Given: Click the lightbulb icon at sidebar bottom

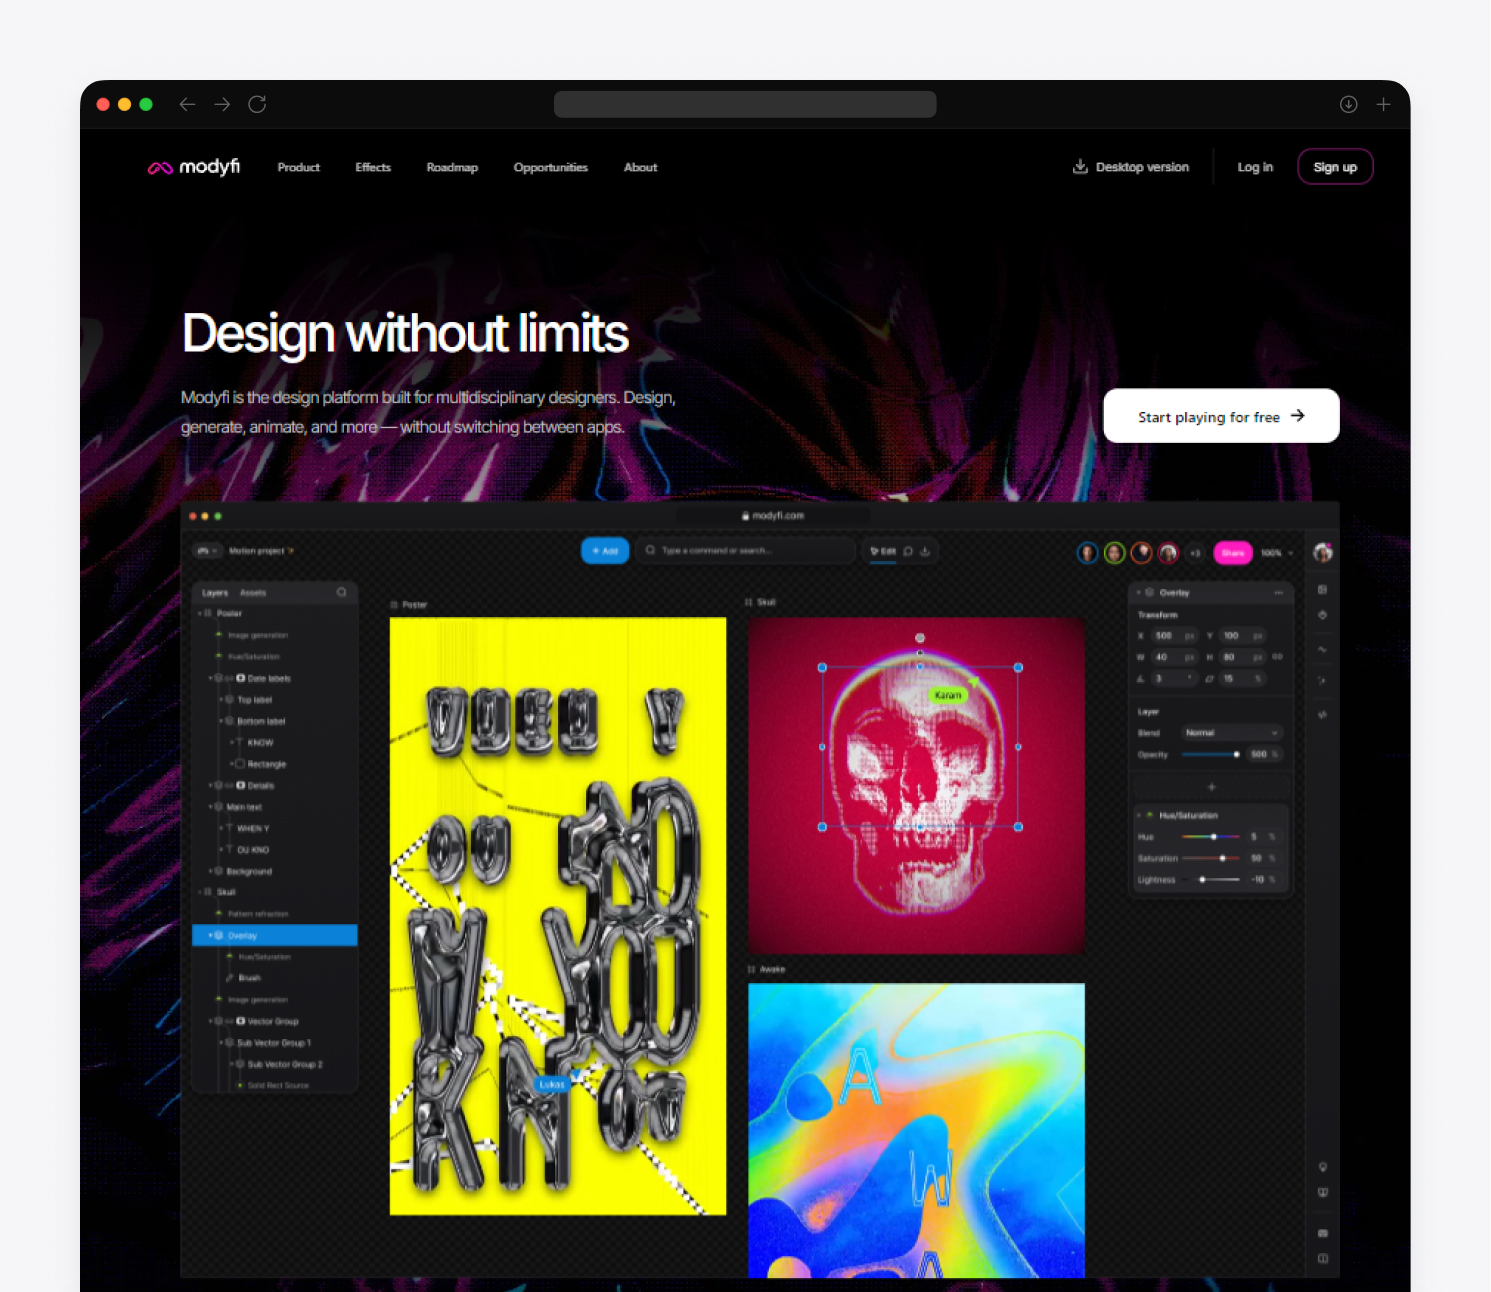Looking at the screenshot, I should 1323,1167.
